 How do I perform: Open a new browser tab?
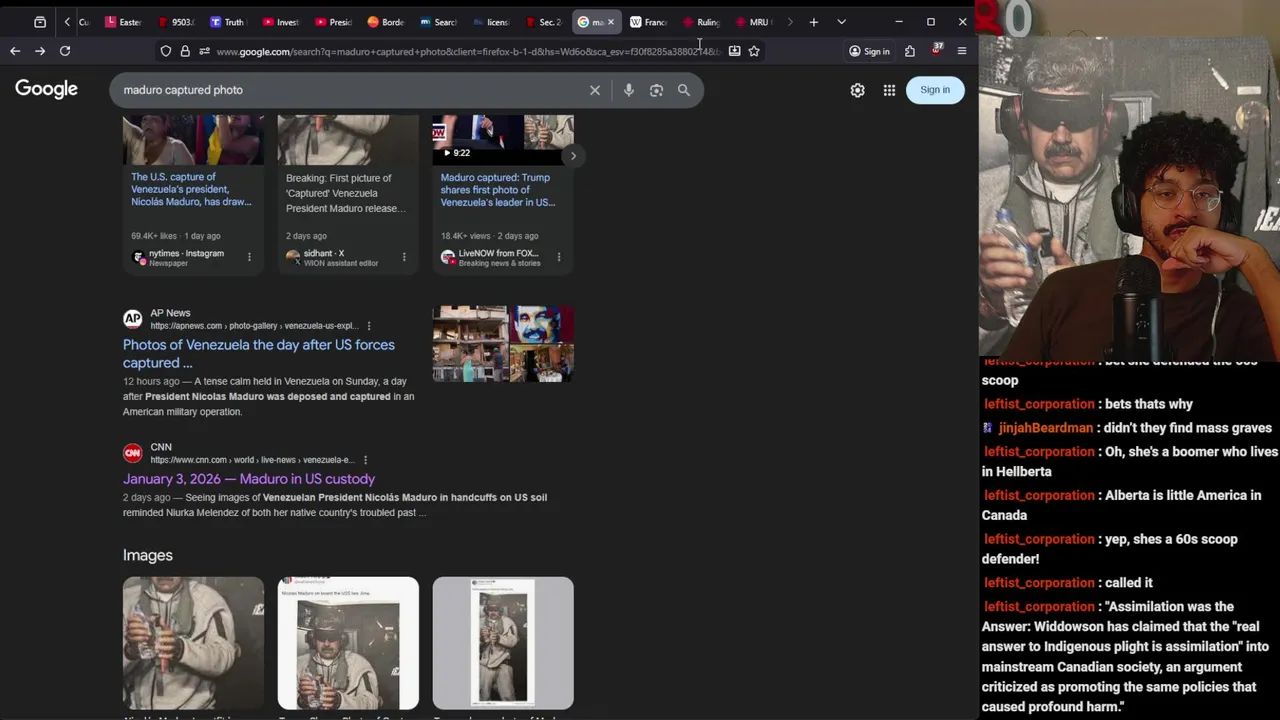(814, 22)
